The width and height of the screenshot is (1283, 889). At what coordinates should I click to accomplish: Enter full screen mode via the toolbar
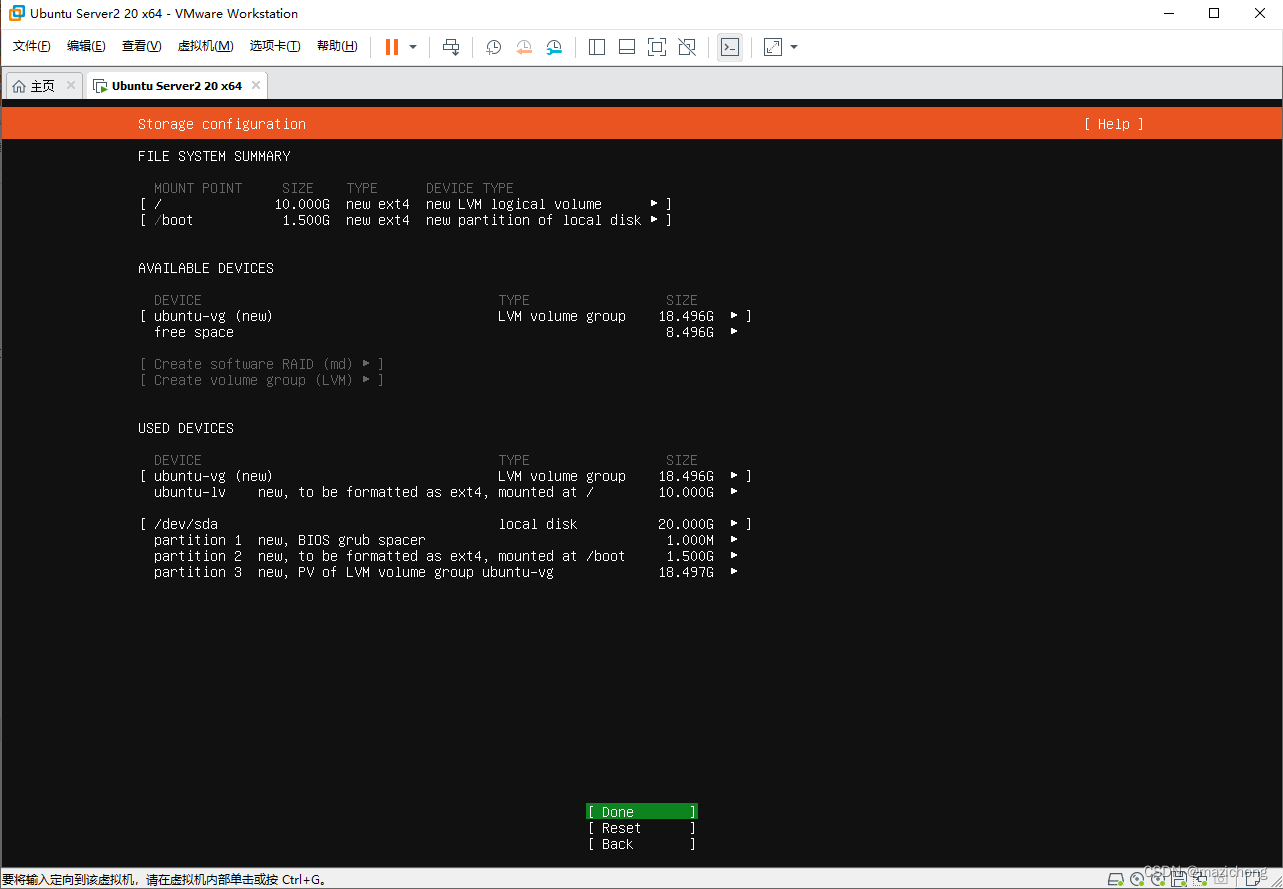point(657,47)
